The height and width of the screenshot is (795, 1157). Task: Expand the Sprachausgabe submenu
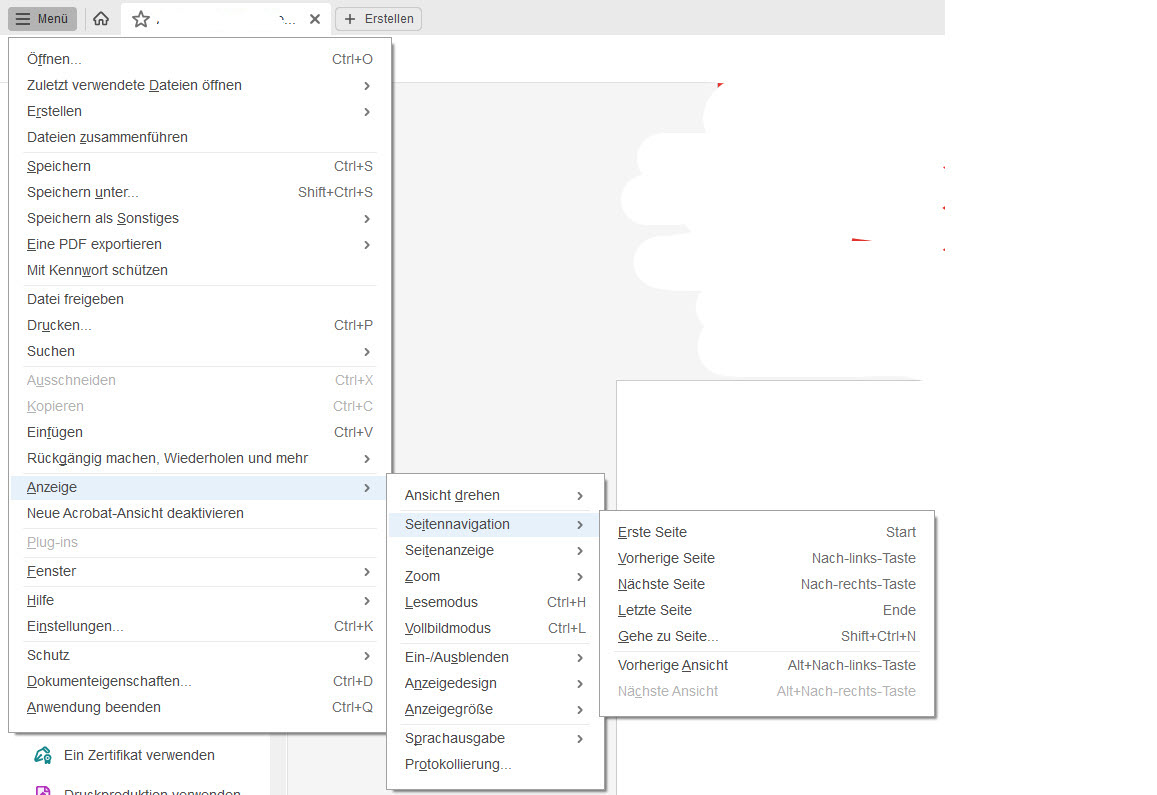point(494,738)
